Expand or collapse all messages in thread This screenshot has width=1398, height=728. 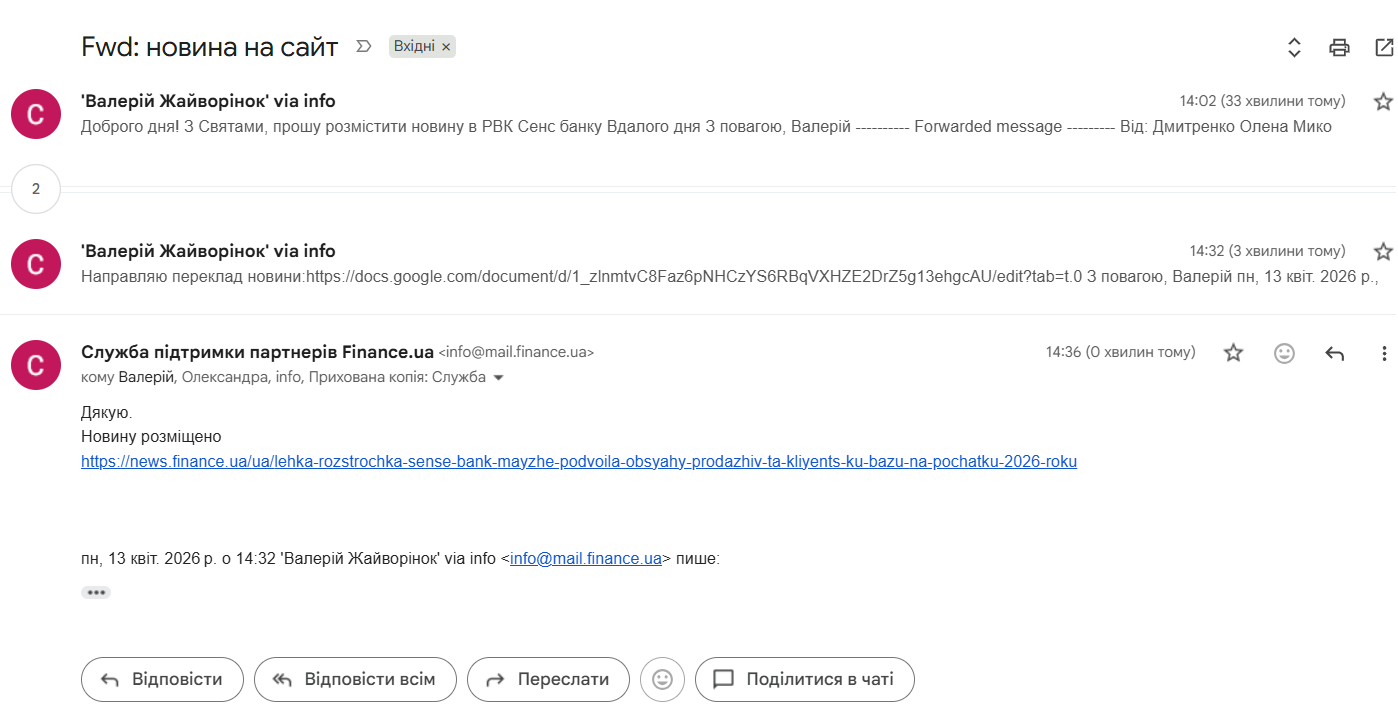(x=1294, y=47)
